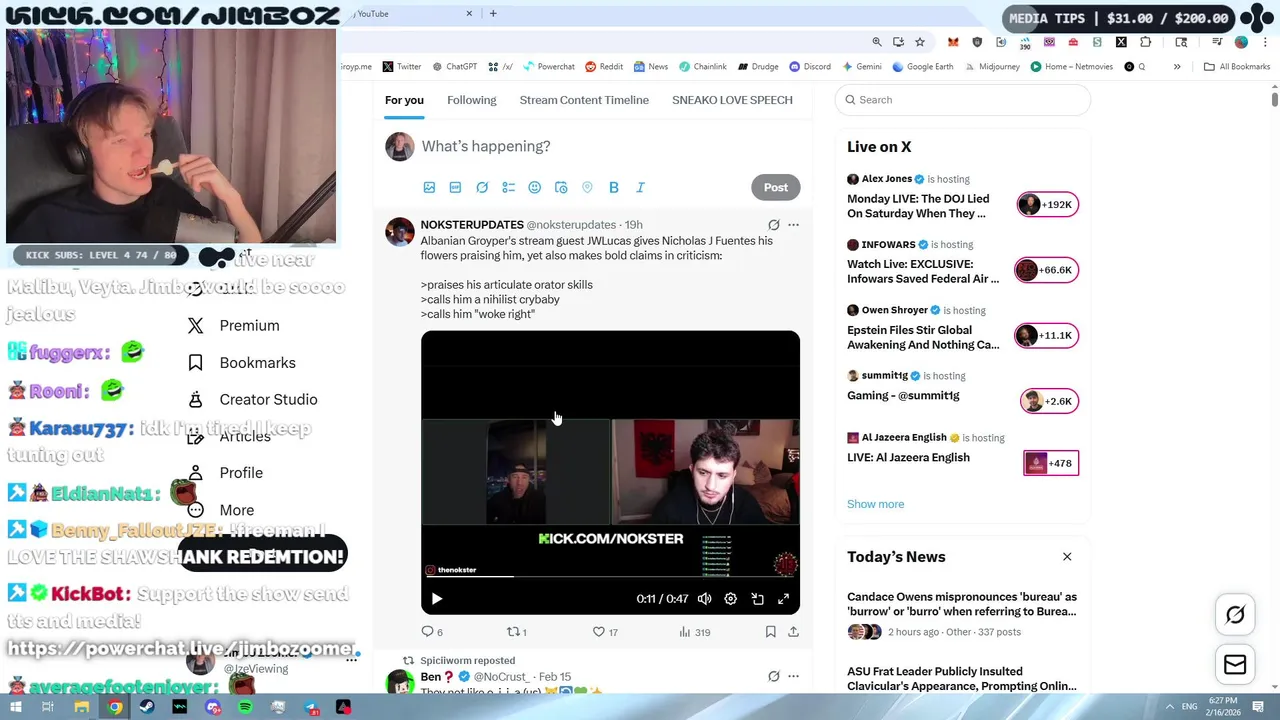Image resolution: width=1280 pixels, height=720 pixels.
Task: Like the NOKSTERUPDATES post
Action: click(x=605, y=632)
